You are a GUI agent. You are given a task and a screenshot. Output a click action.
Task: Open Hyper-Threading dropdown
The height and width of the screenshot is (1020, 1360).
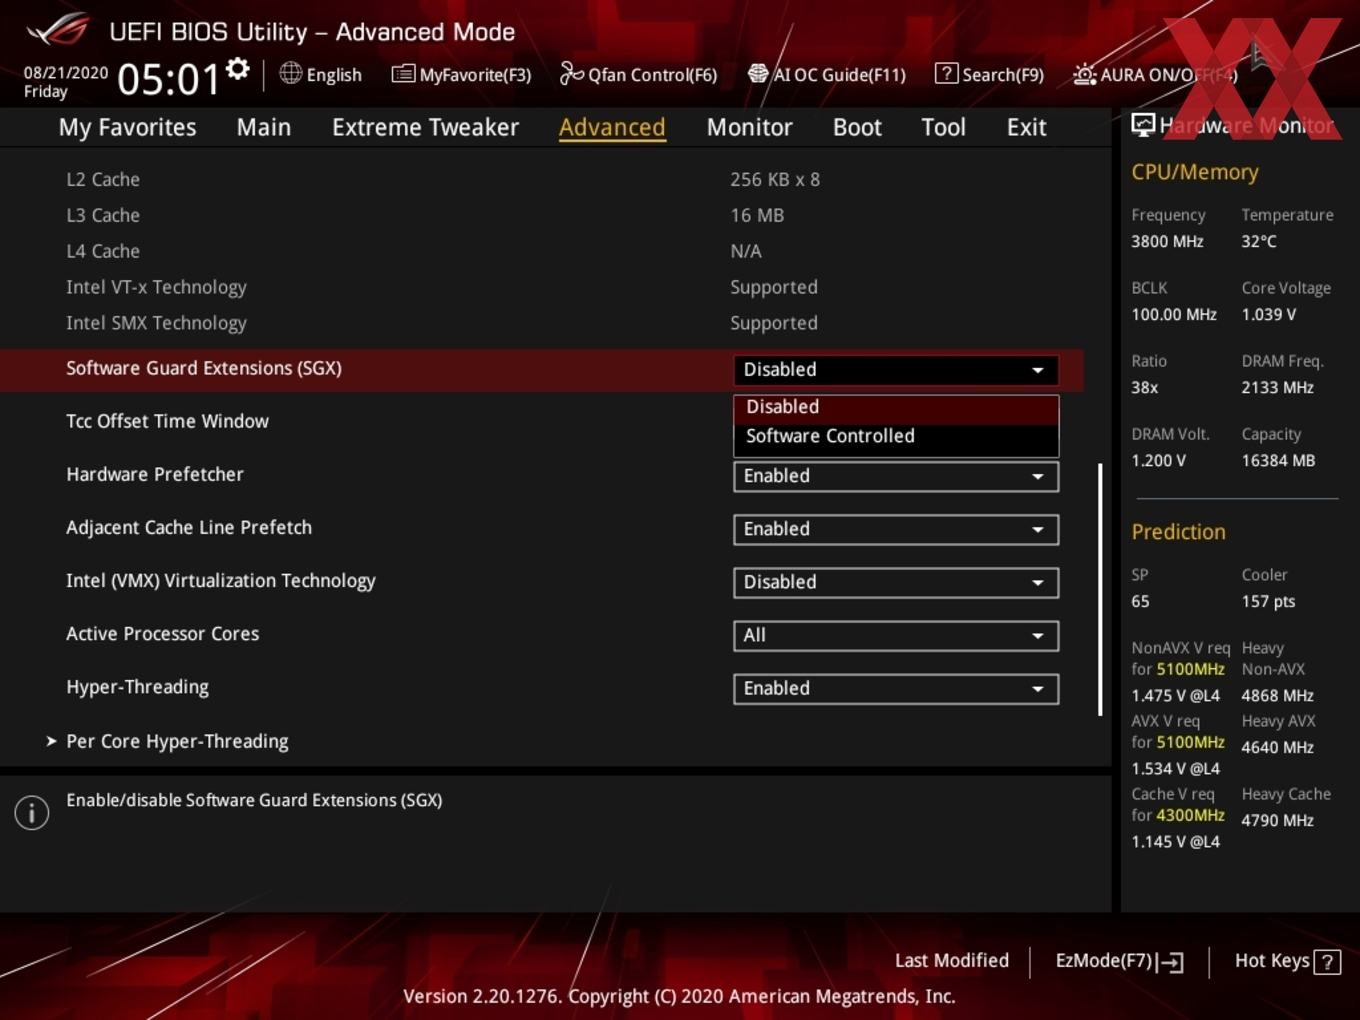pyautogui.click(x=895, y=688)
